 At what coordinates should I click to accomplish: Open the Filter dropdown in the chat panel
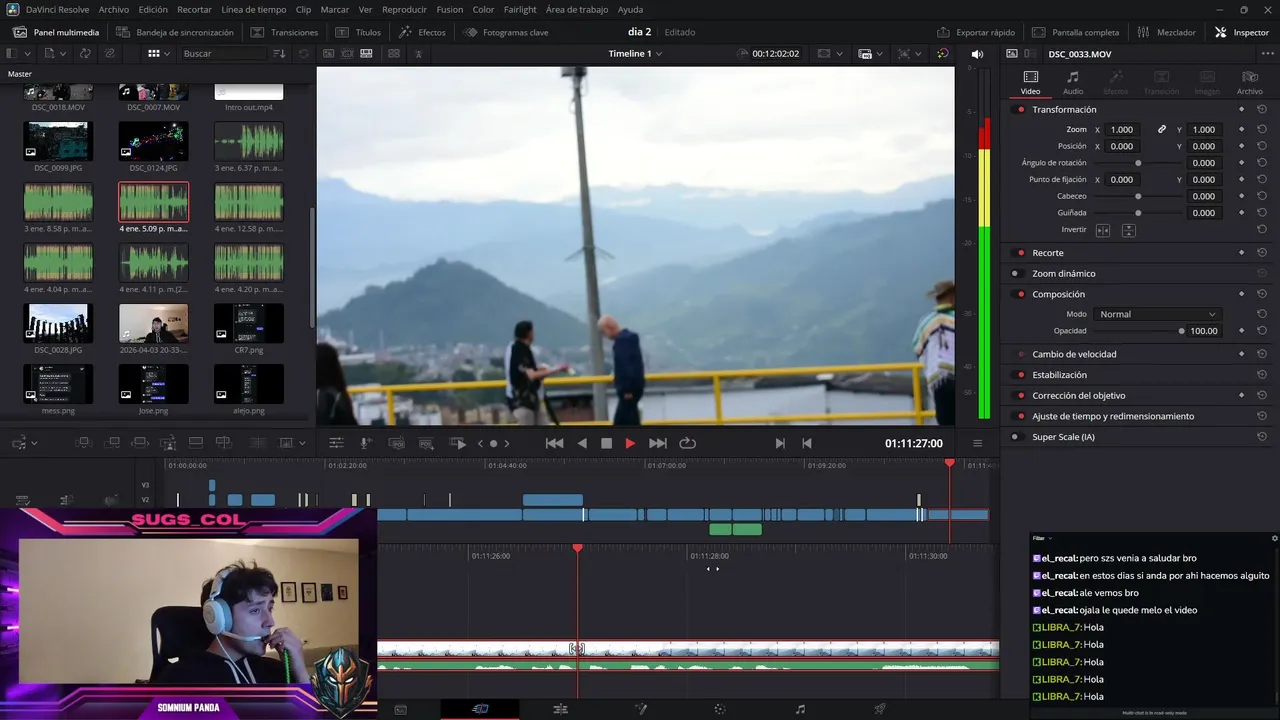pyautogui.click(x=1042, y=538)
